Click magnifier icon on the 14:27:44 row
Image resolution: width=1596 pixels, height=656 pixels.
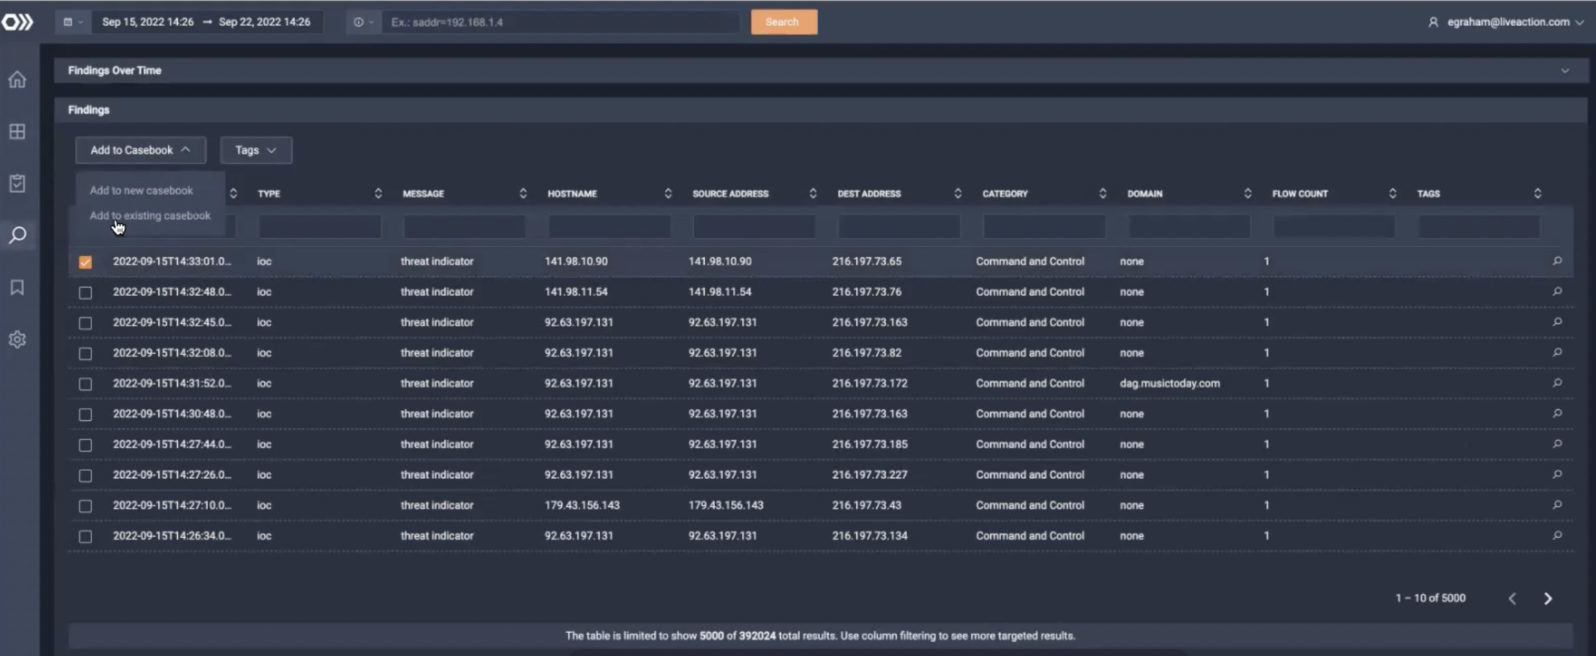coord(1557,445)
